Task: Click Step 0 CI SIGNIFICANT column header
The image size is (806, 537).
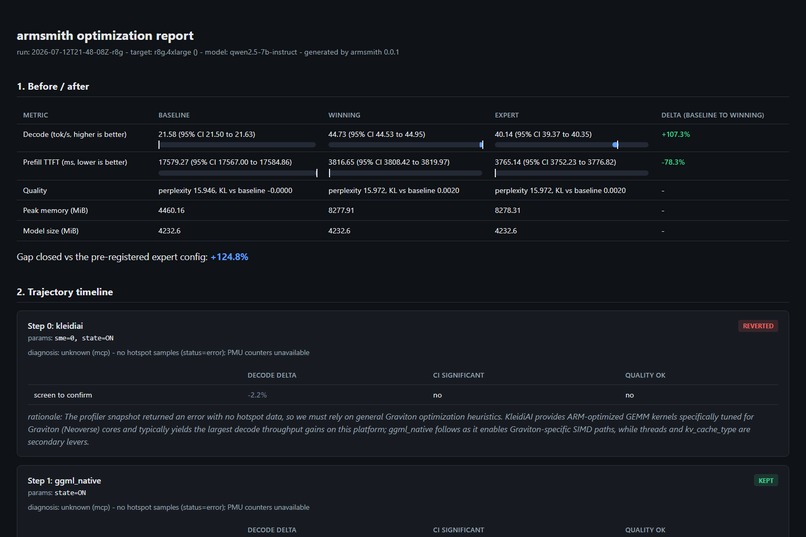Action: [458, 375]
